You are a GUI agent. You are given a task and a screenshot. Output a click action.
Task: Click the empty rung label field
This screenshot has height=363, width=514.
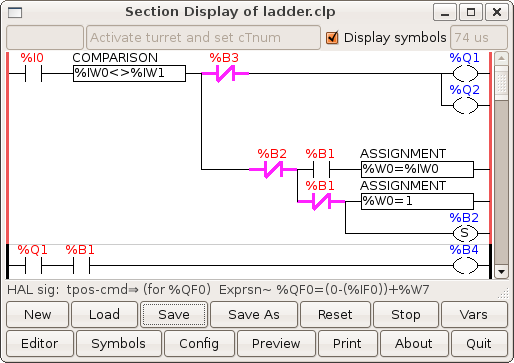point(45,37)
